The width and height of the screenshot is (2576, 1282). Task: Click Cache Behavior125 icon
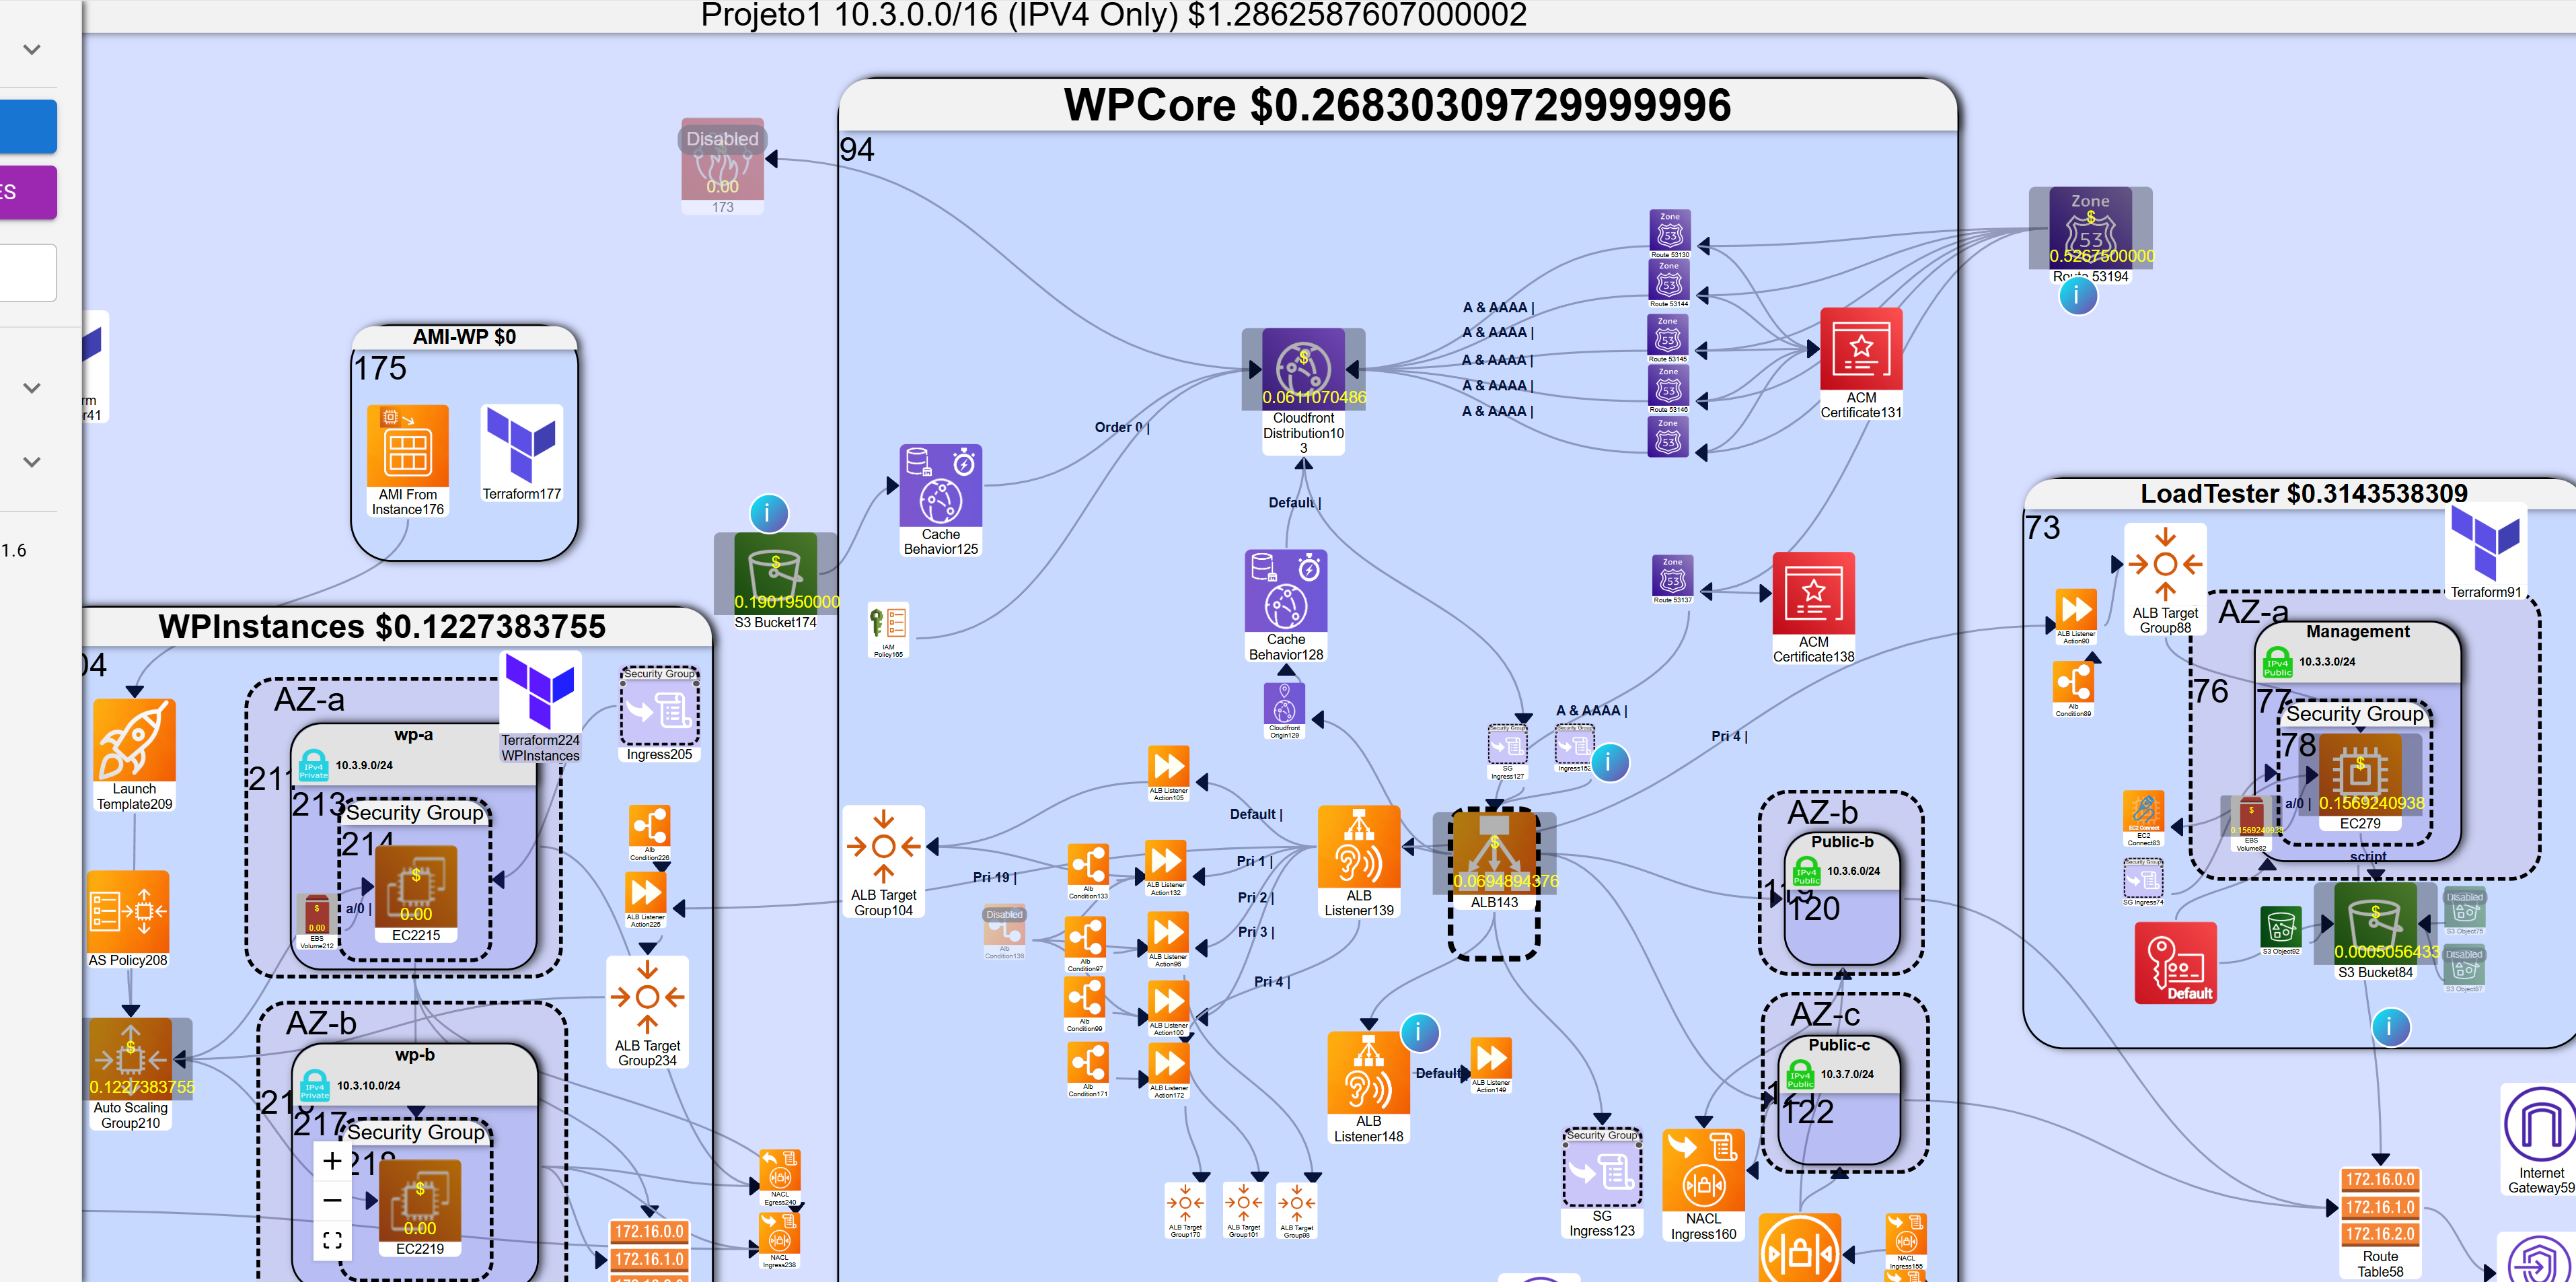940,486
